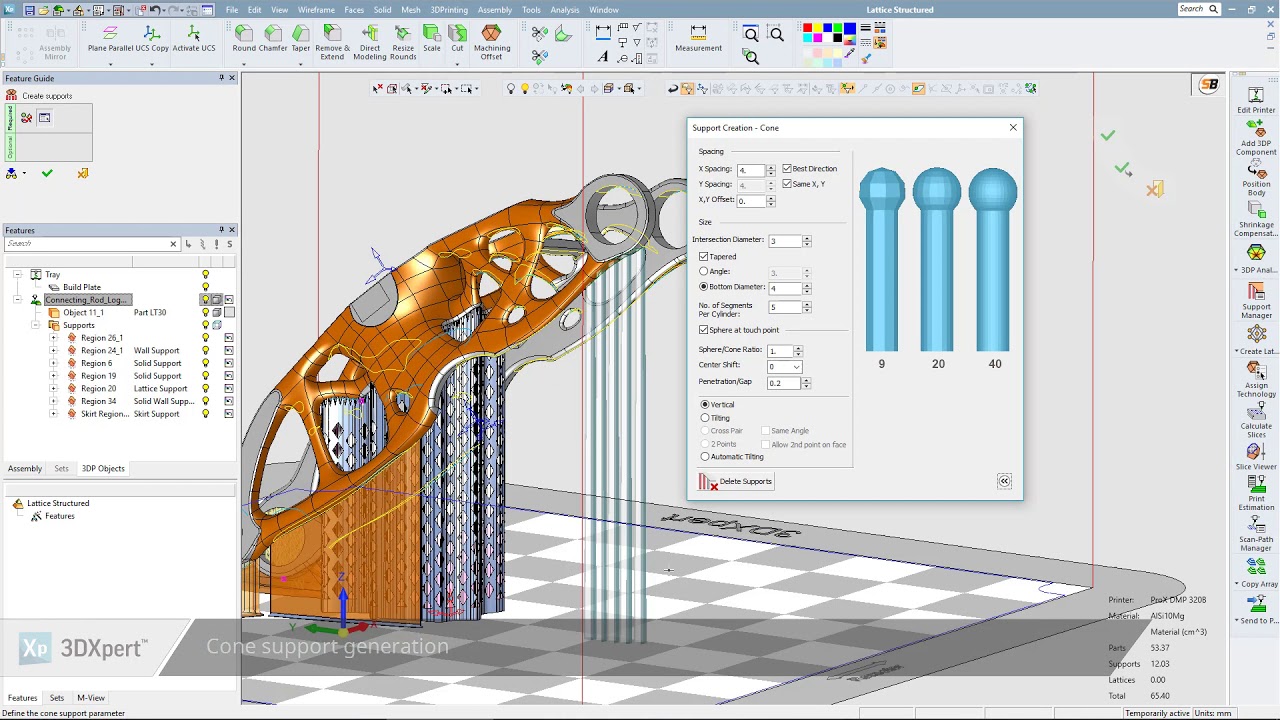Open Assign Technology tool

pos(1256,380)
